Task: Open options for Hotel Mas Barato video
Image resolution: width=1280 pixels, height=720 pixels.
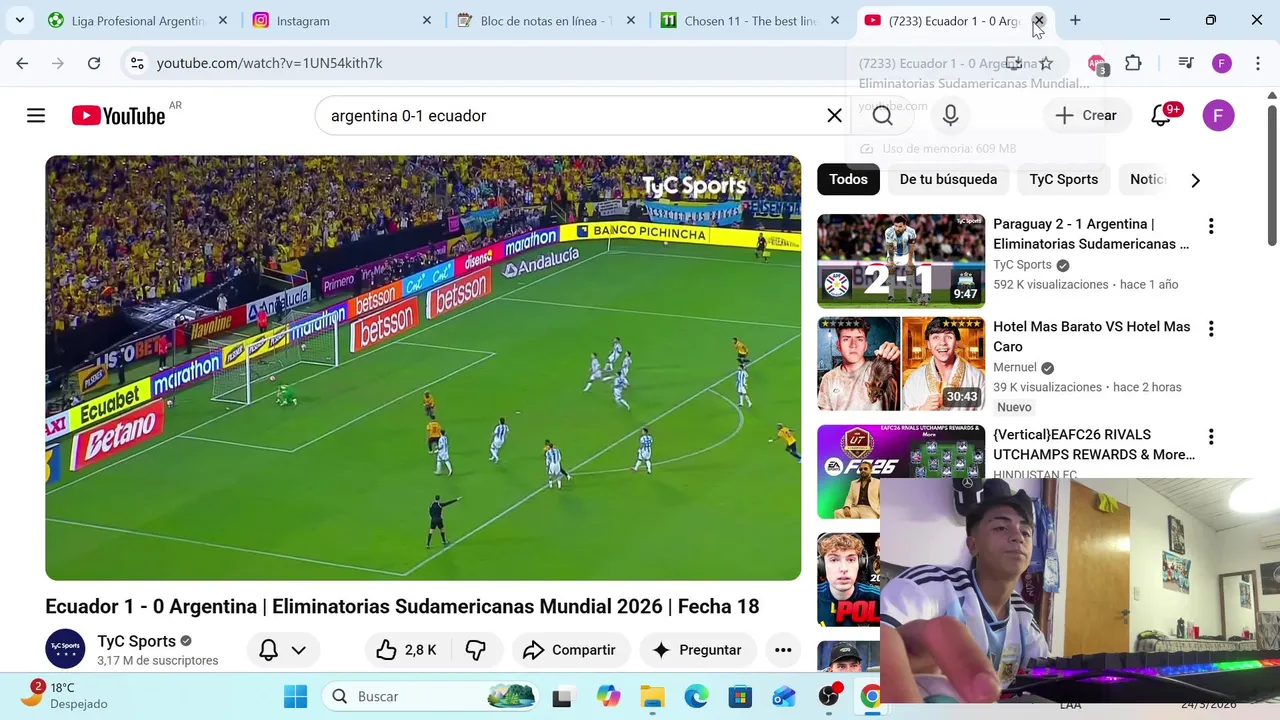Action: [x=1211, y=329]
